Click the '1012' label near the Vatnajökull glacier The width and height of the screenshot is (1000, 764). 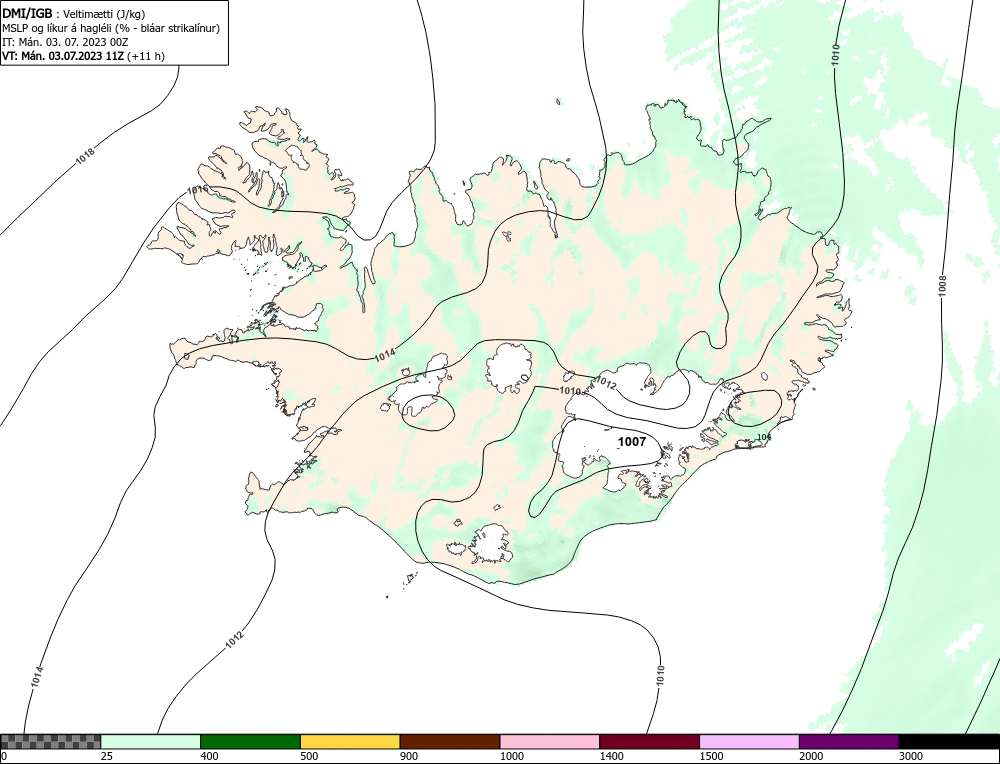click(x=606, y=383)
